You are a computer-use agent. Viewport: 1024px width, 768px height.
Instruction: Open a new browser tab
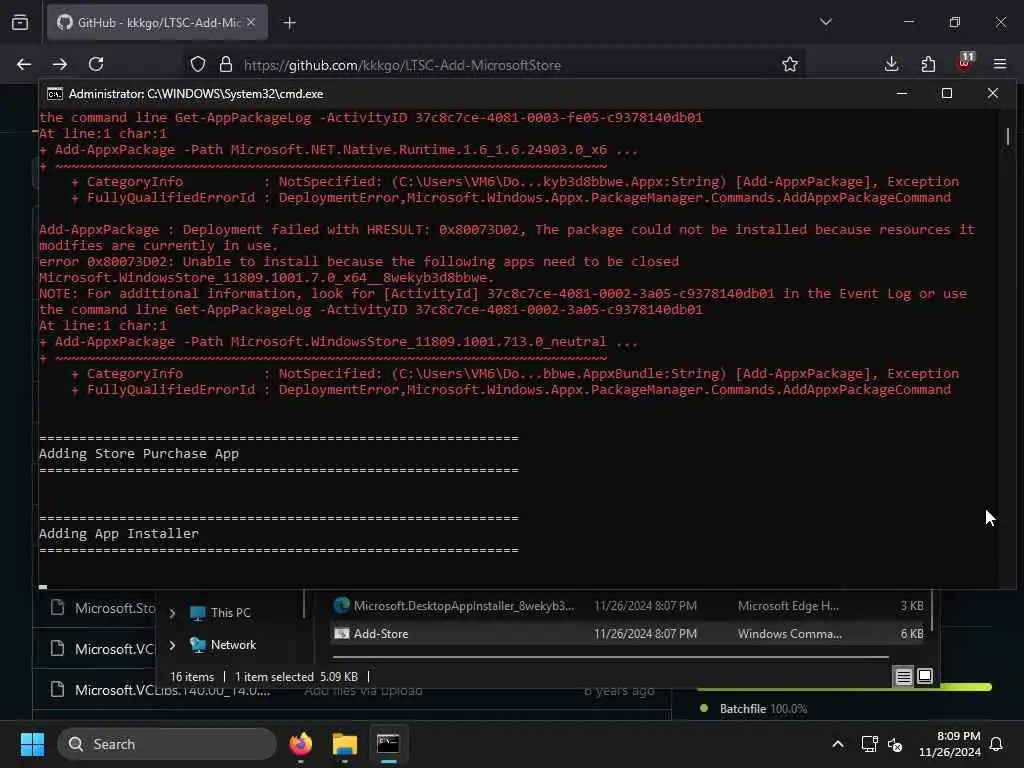290,23
